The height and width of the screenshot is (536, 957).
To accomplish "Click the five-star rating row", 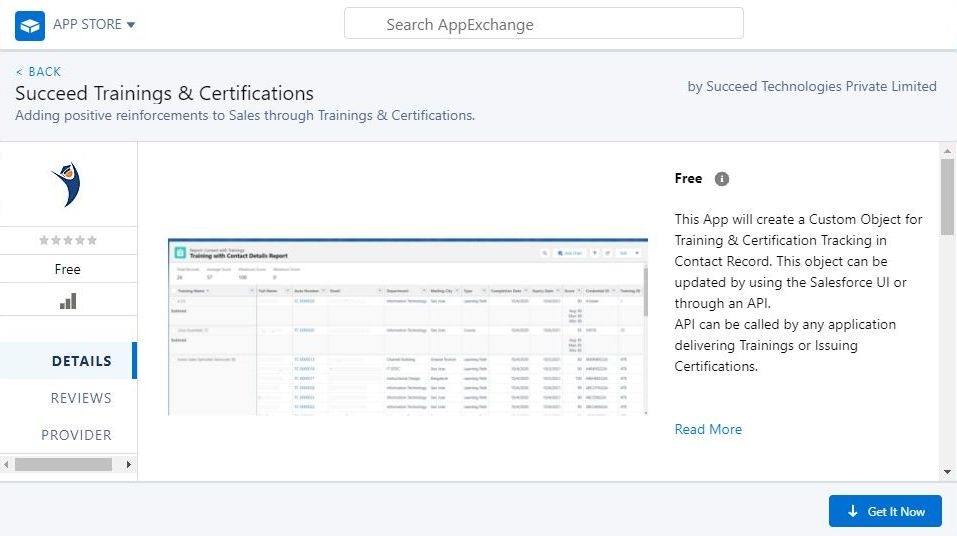I will pos(68,240).
